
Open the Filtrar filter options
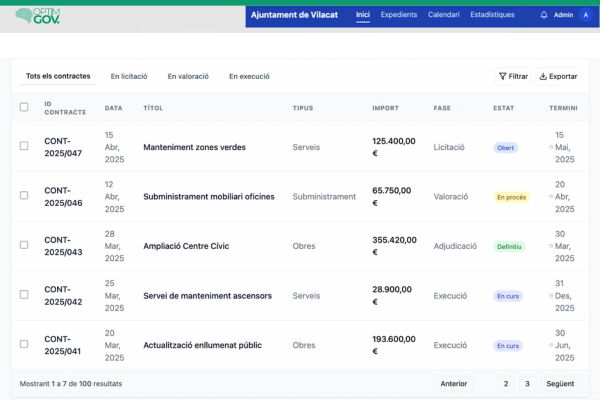[513, 76]
